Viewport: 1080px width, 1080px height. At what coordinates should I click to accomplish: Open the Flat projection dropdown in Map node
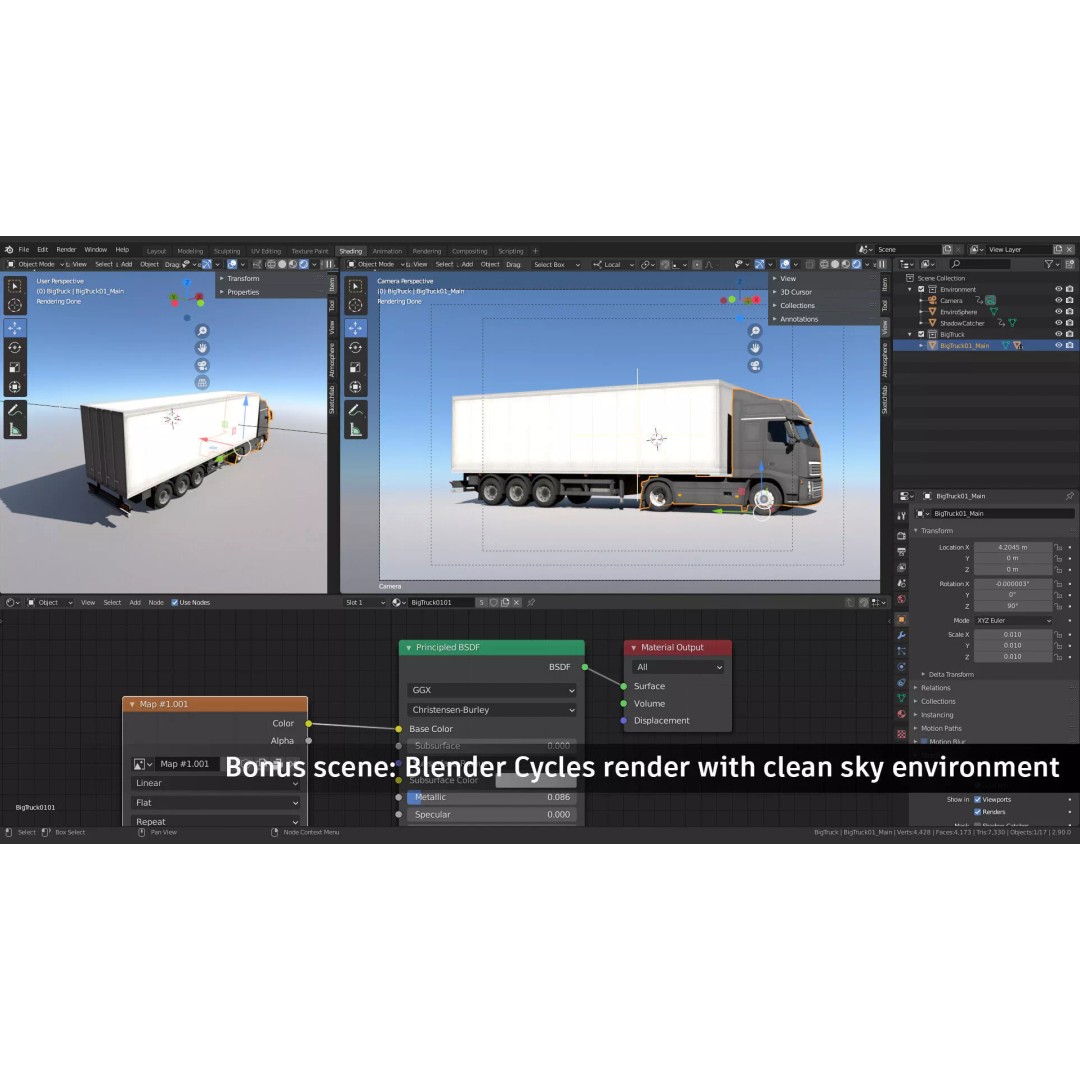(x=216, y=803)
